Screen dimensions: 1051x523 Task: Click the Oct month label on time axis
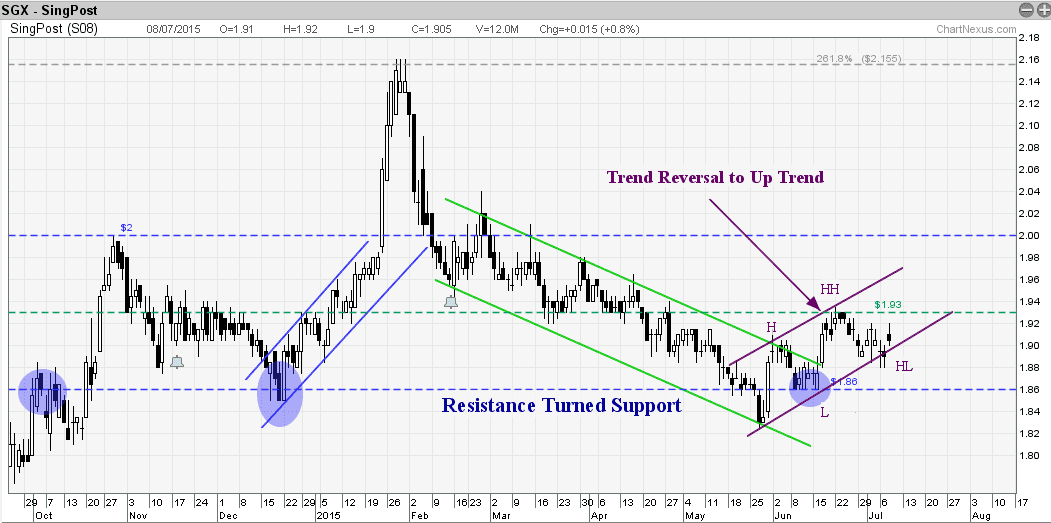tap(43, 516)
